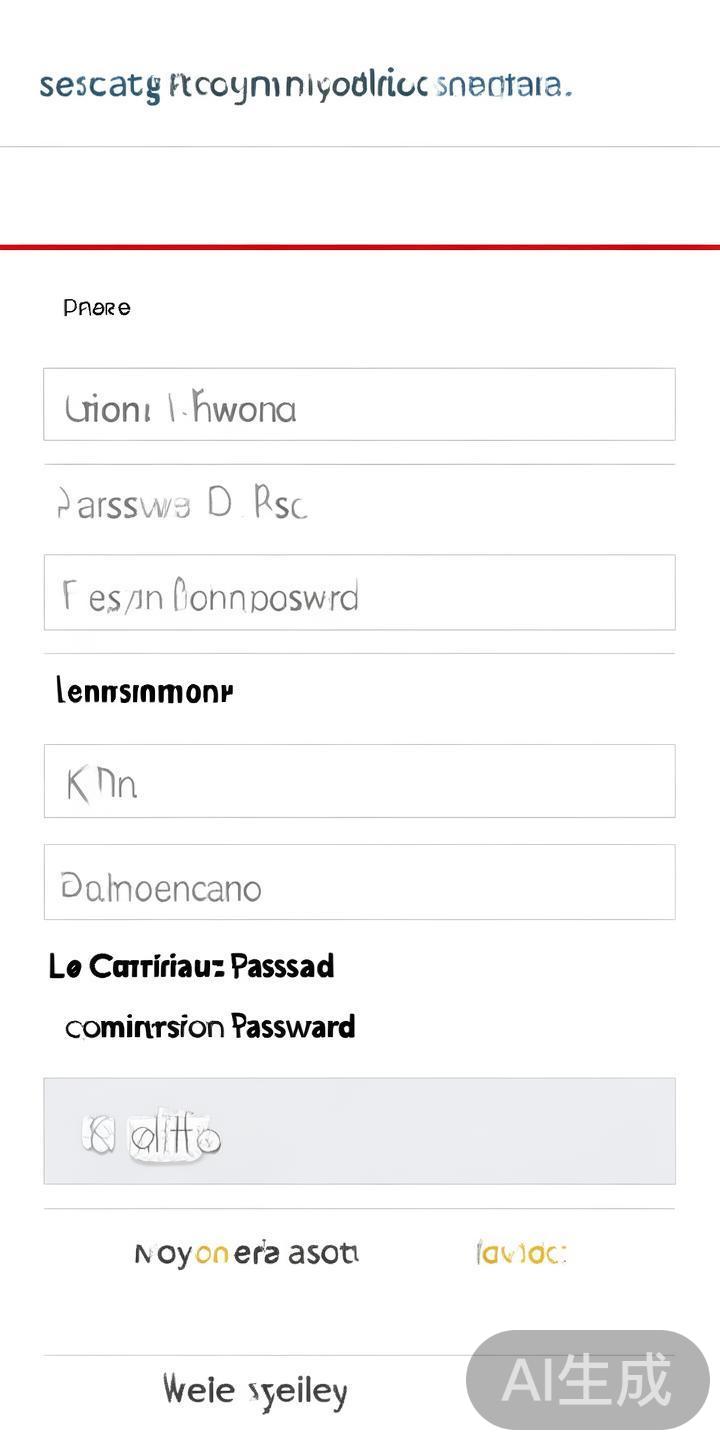Click into the "Dalnoencano" input box
This screenshot has width=720, height=1440.
click(359, 882)
